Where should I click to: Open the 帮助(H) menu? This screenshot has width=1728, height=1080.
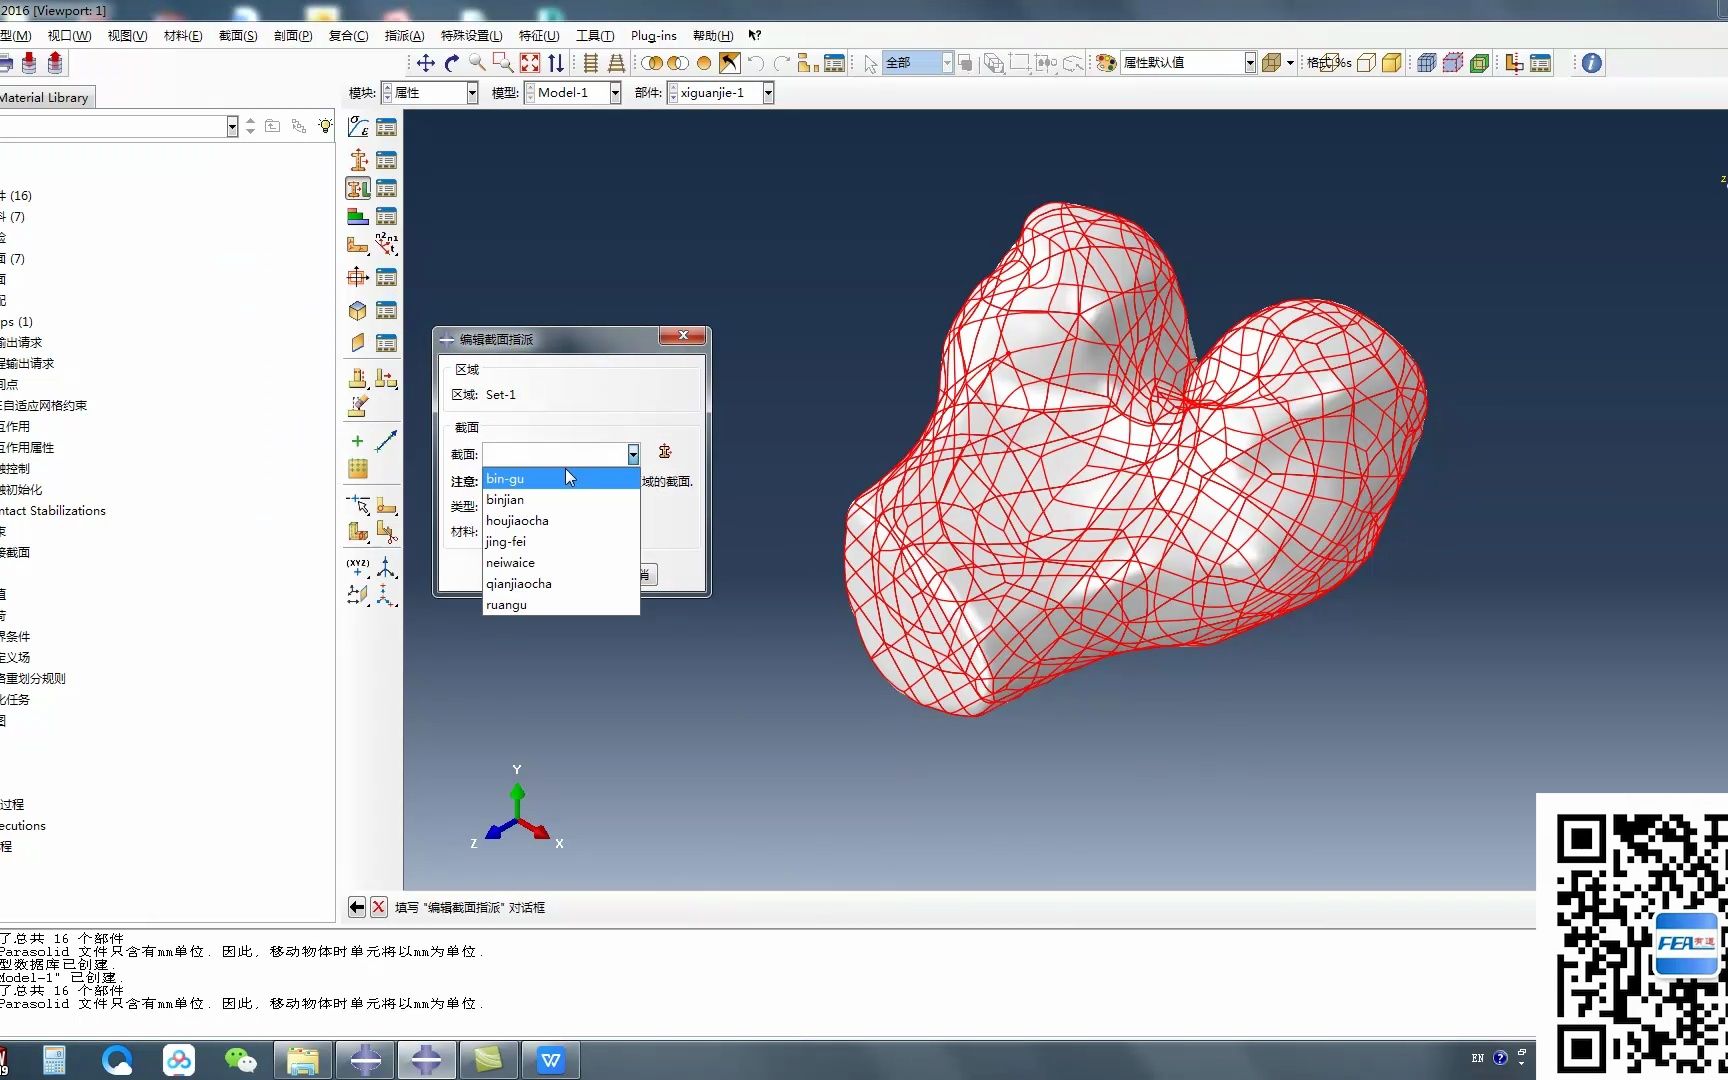(x=713, y=36)
